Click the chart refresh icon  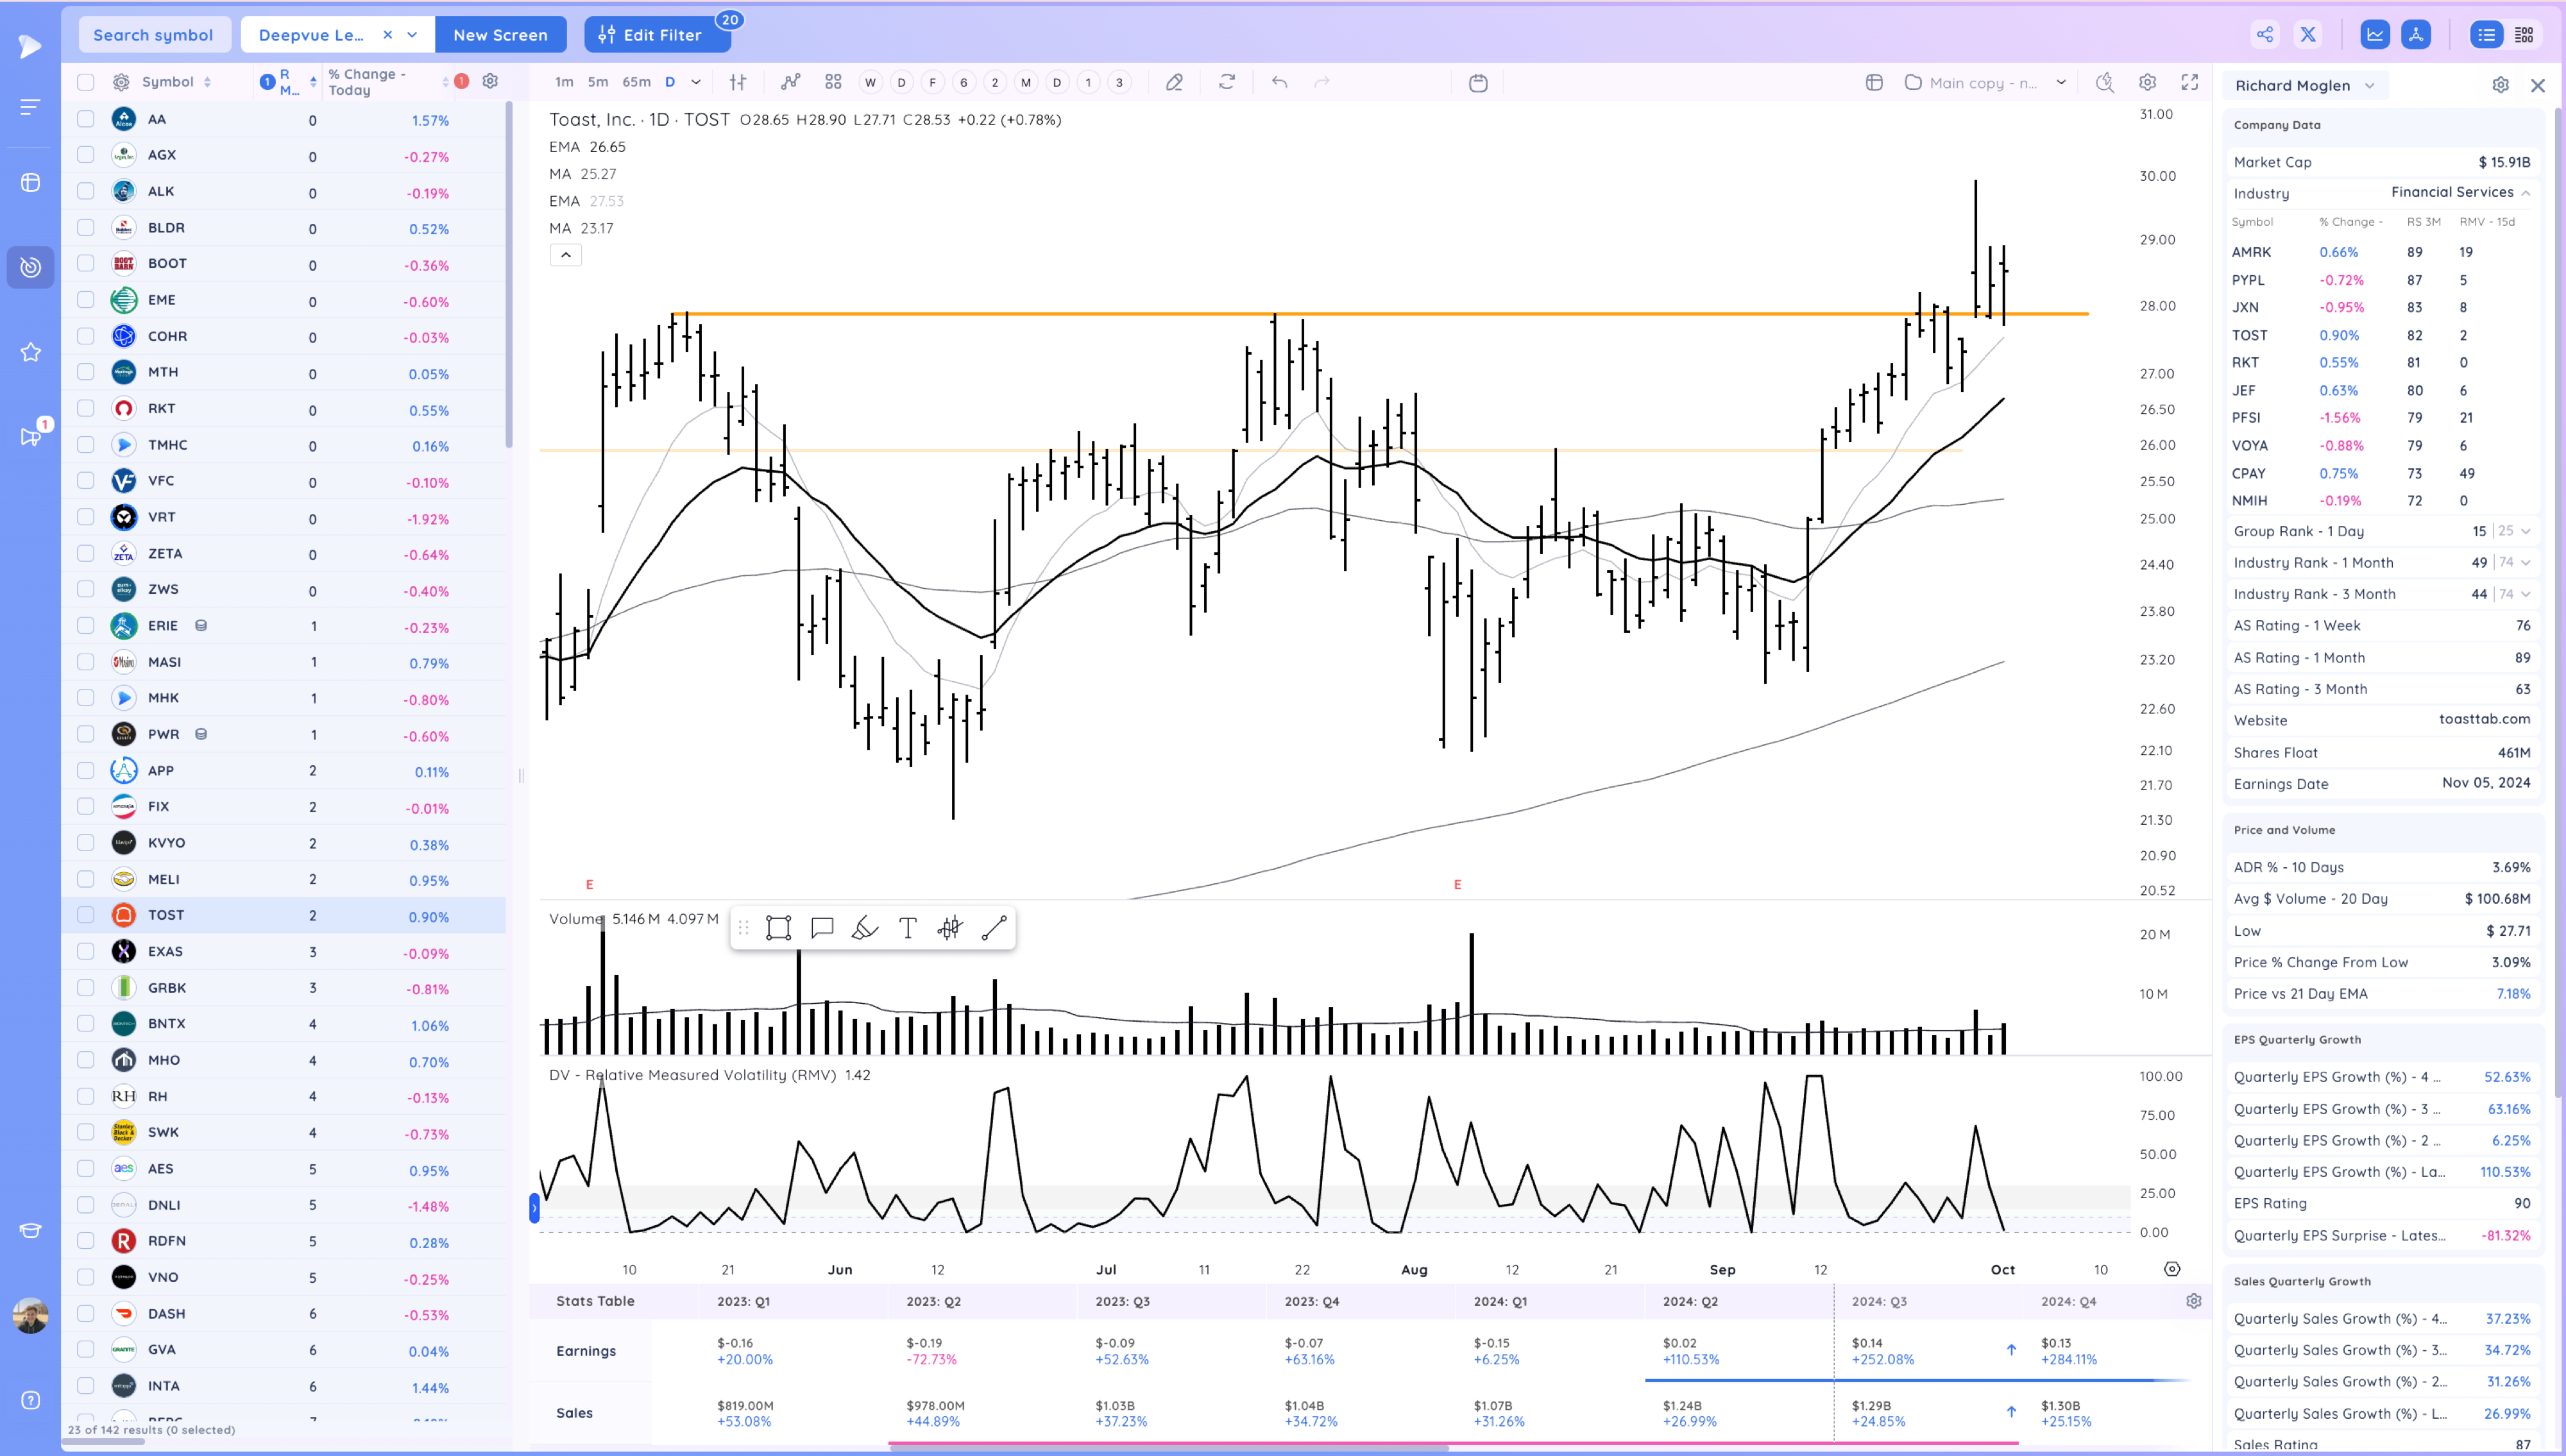[1227, 82]
